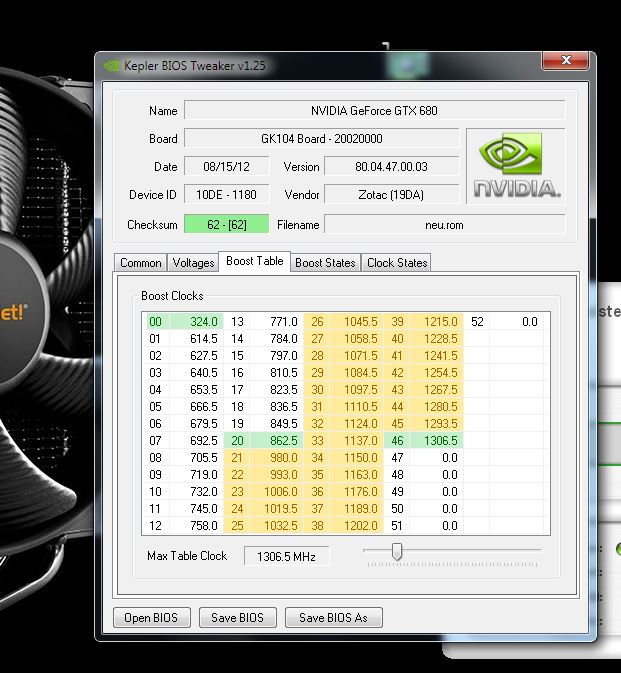Select boost clock value 1006.0
Image resolution: width=621 pixels, height=673 pixels.
pyautogui.click(x=277, y=491)
